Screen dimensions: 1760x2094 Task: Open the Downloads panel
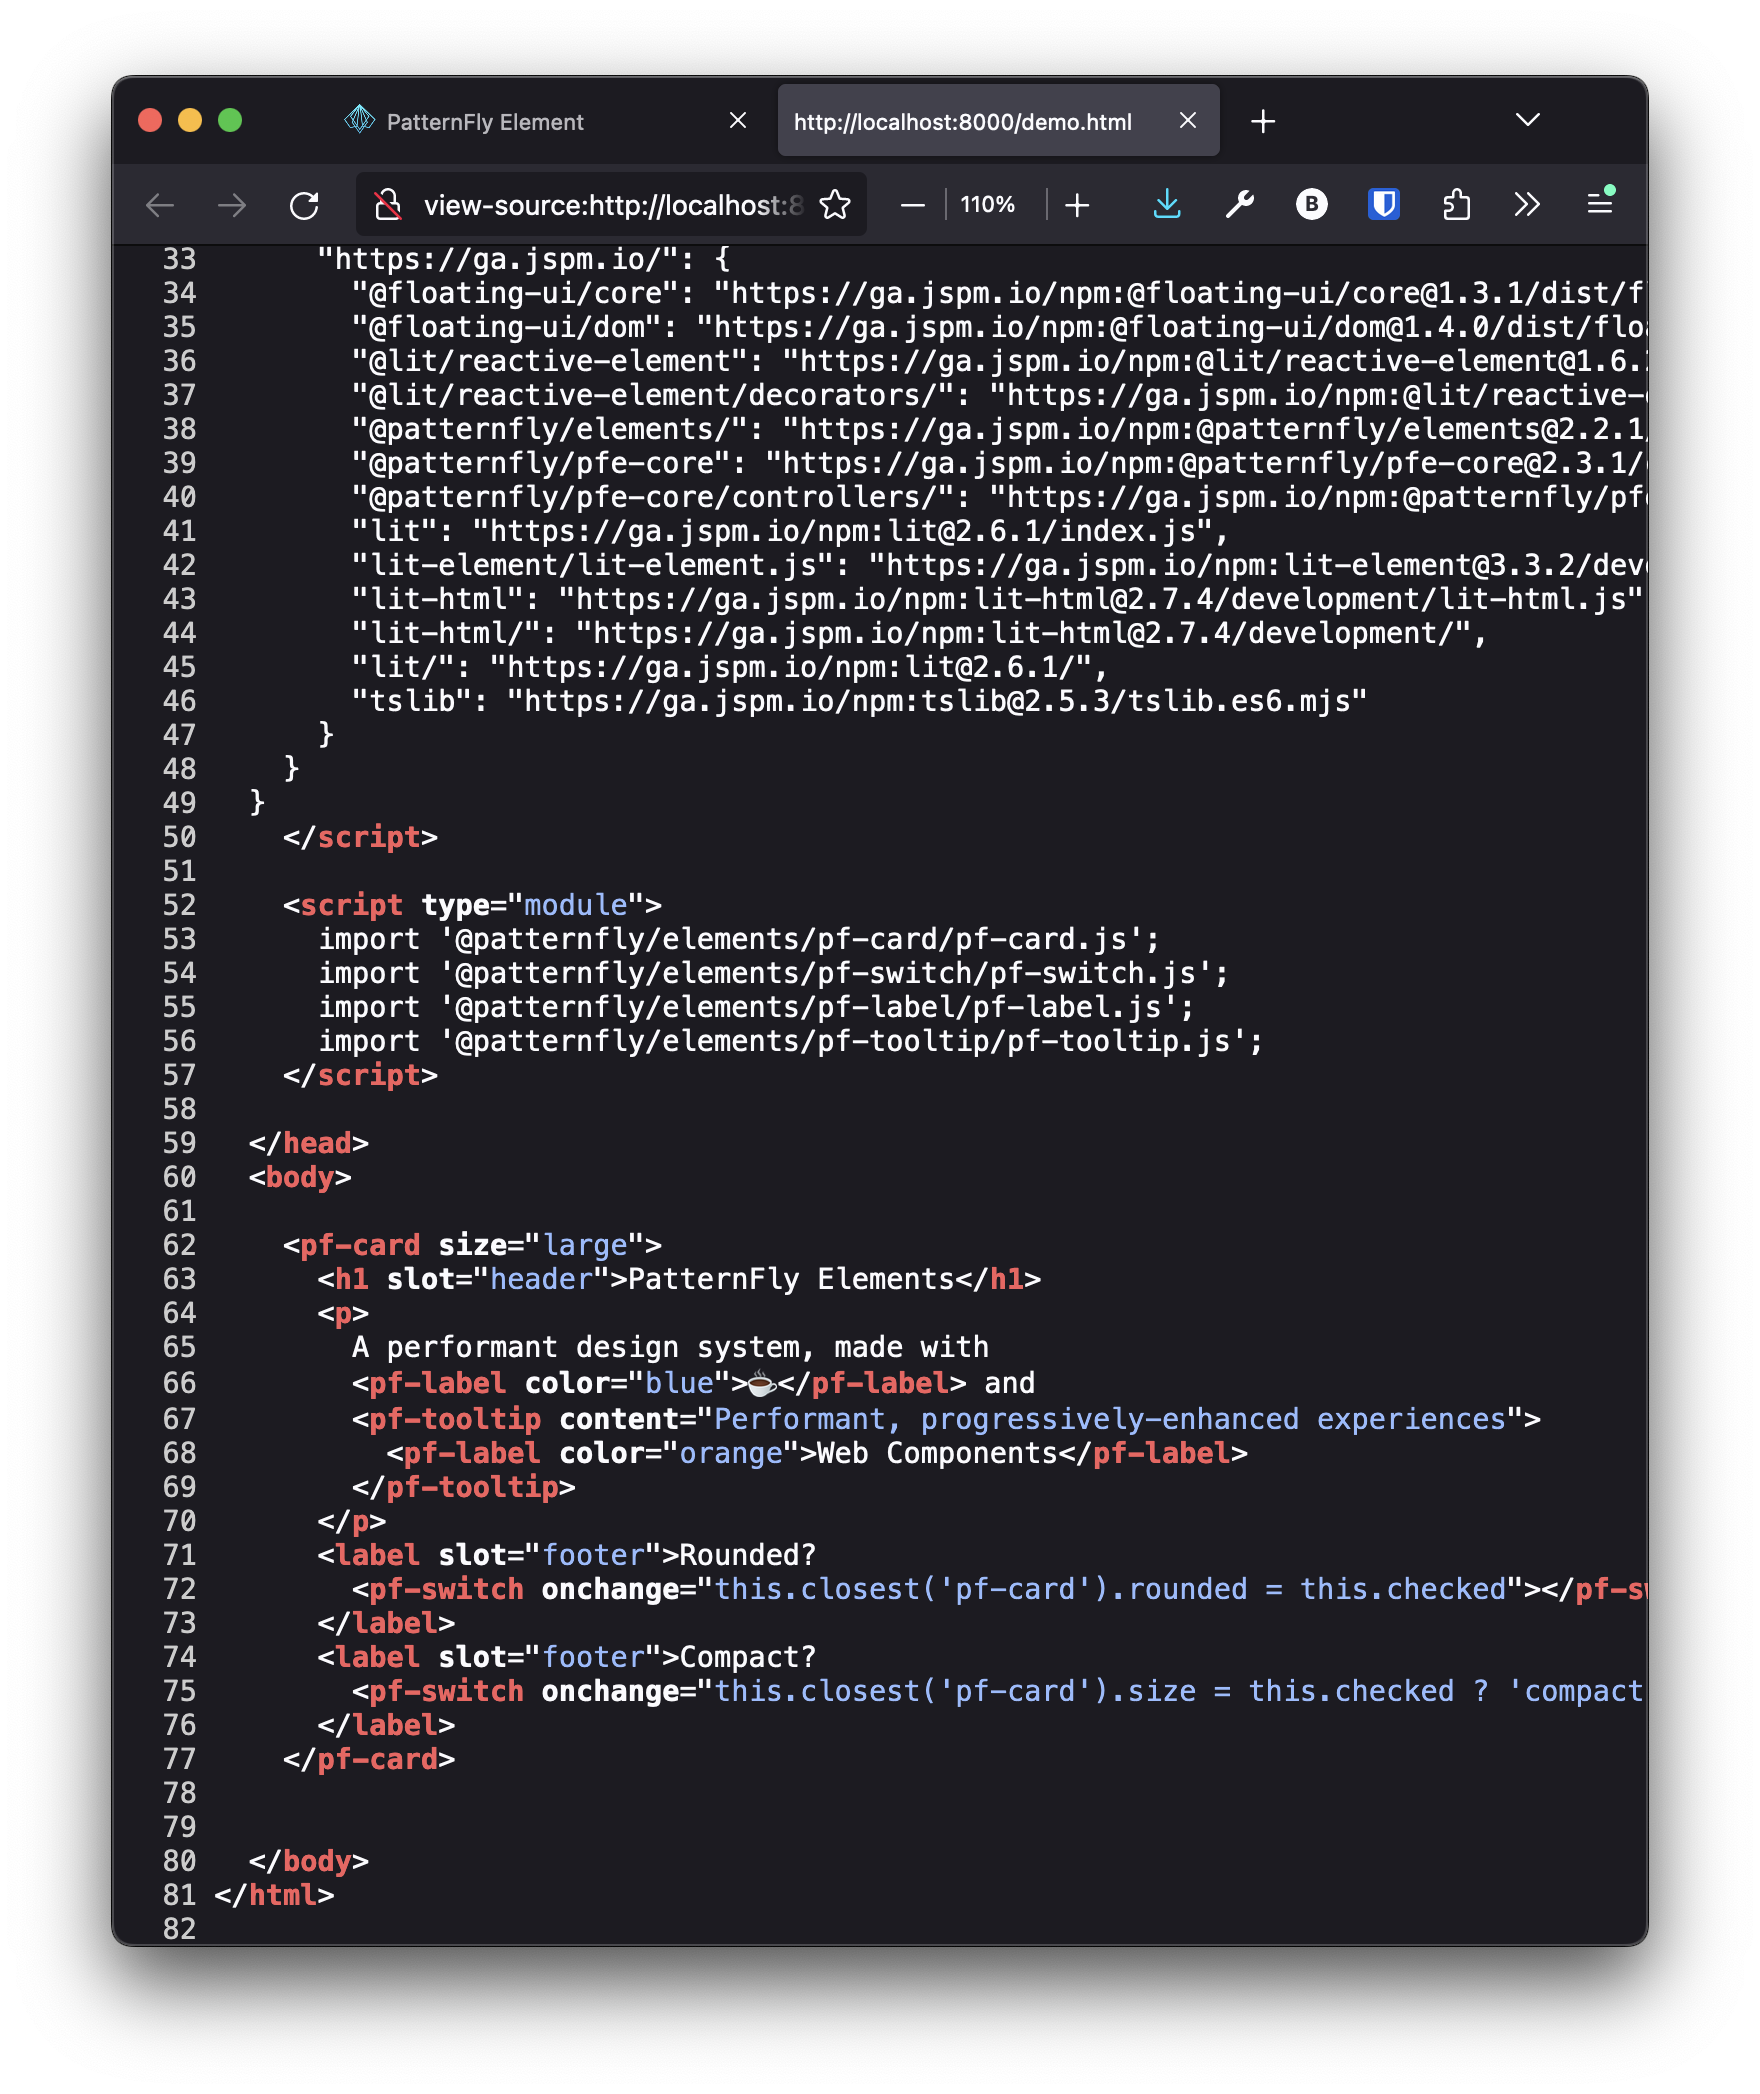pyautogui.click(x=1167, y=205)
